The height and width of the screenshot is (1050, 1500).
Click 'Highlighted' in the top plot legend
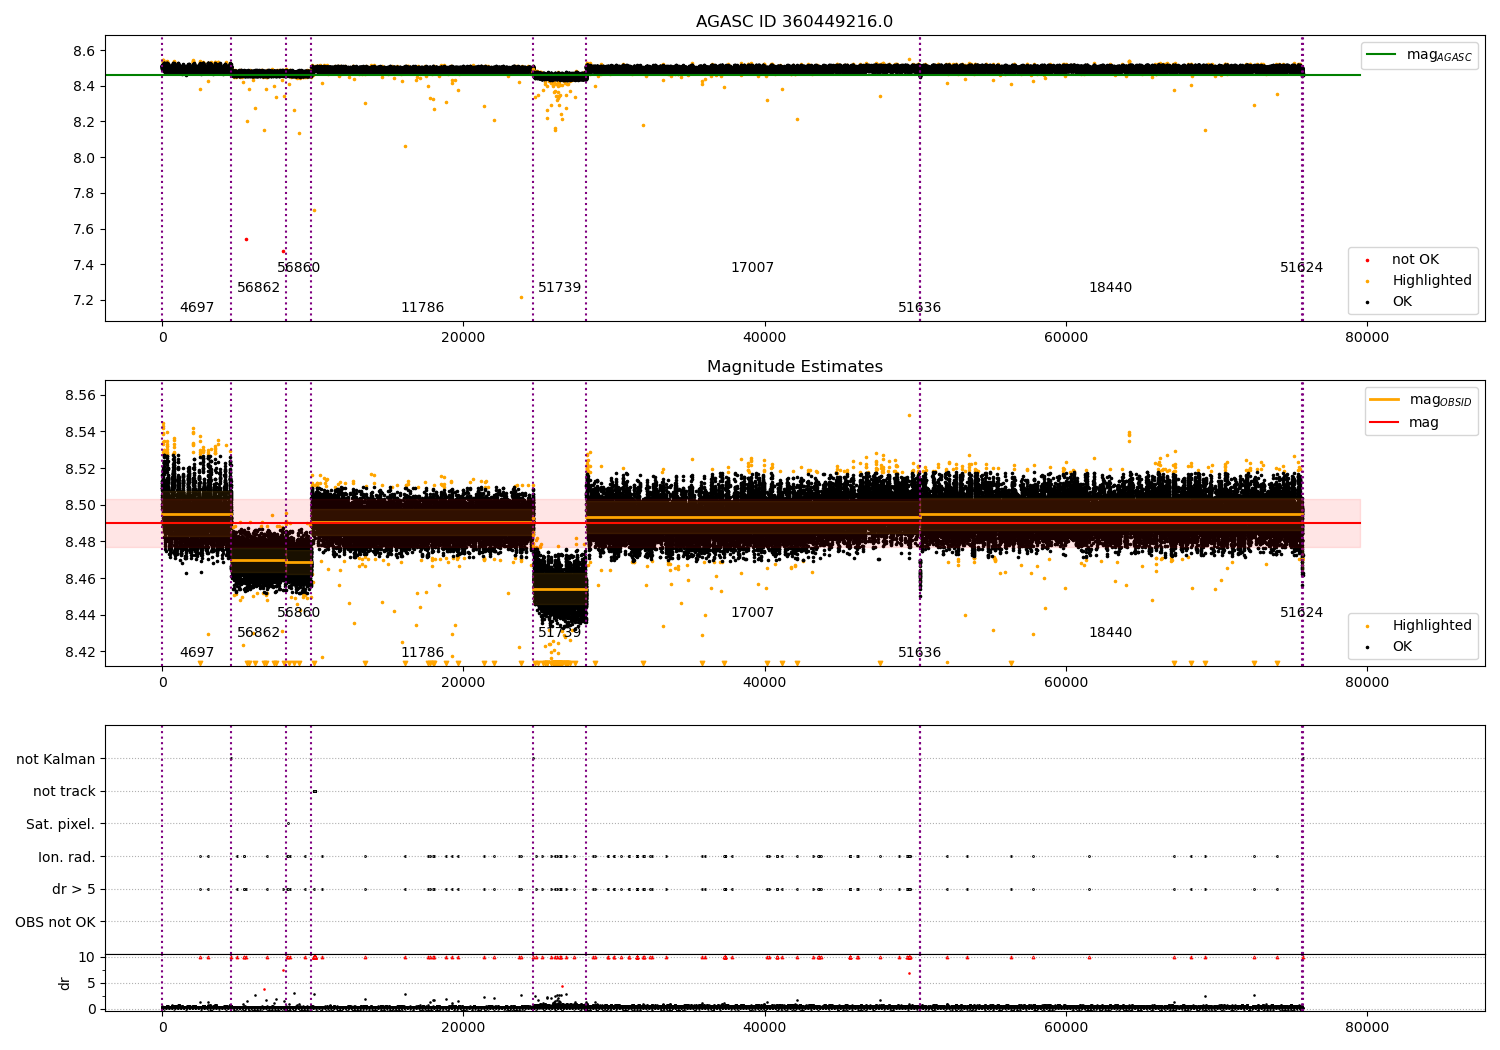point(1432,281)
